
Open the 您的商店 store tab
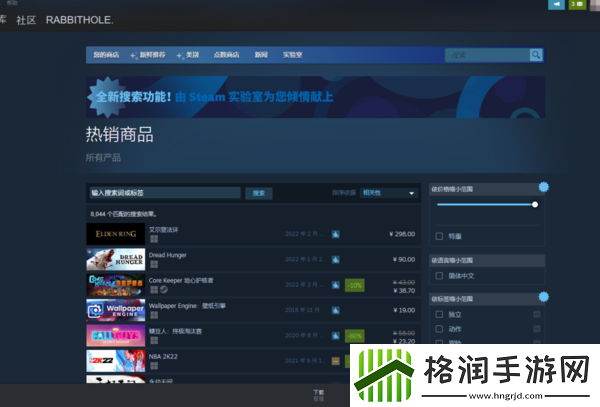(106, 55)
